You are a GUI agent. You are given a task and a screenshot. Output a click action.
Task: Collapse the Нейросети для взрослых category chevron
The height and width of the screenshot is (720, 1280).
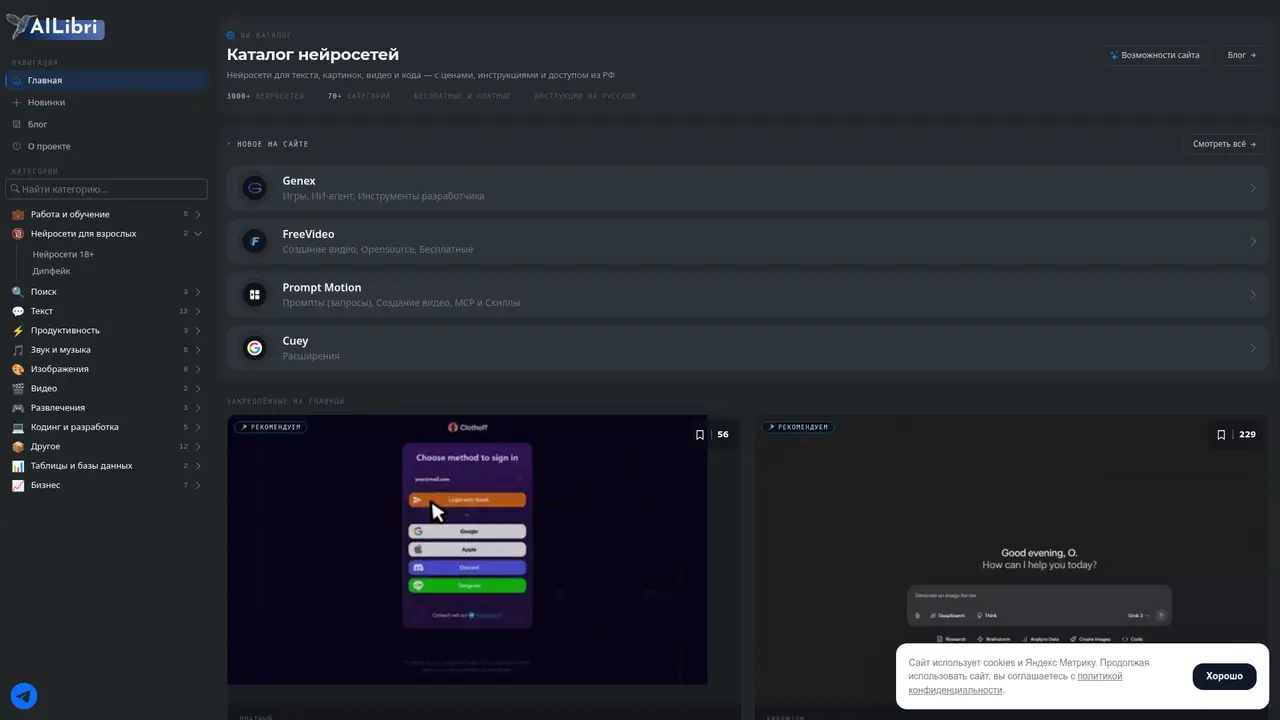pyautogui.click(x=198, y=234)
